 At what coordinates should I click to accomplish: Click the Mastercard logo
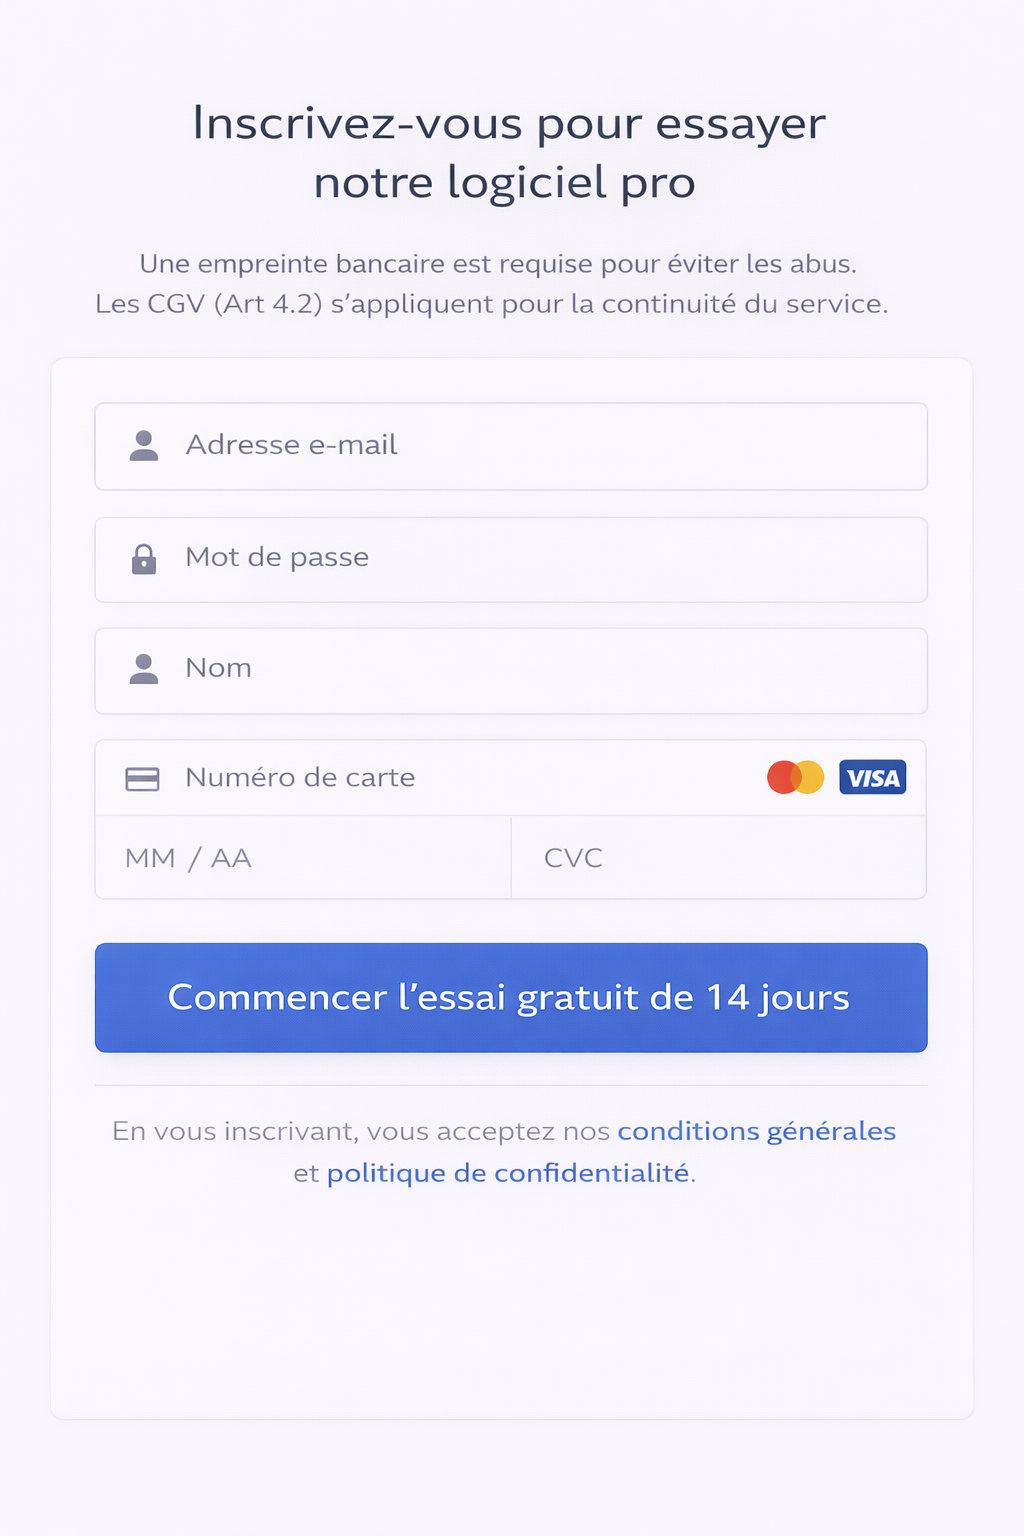(x=795, y=777)
